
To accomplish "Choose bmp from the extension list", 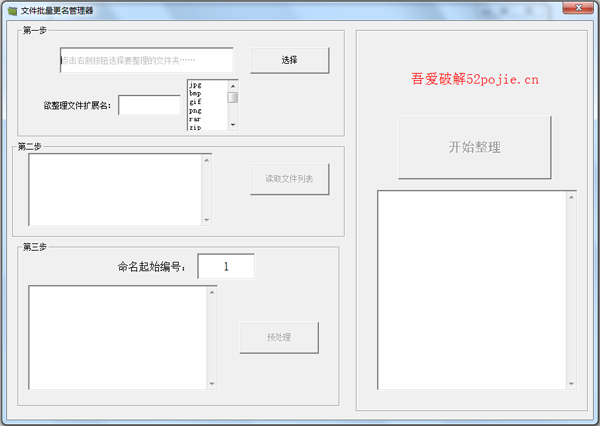I will click(196, 94).
